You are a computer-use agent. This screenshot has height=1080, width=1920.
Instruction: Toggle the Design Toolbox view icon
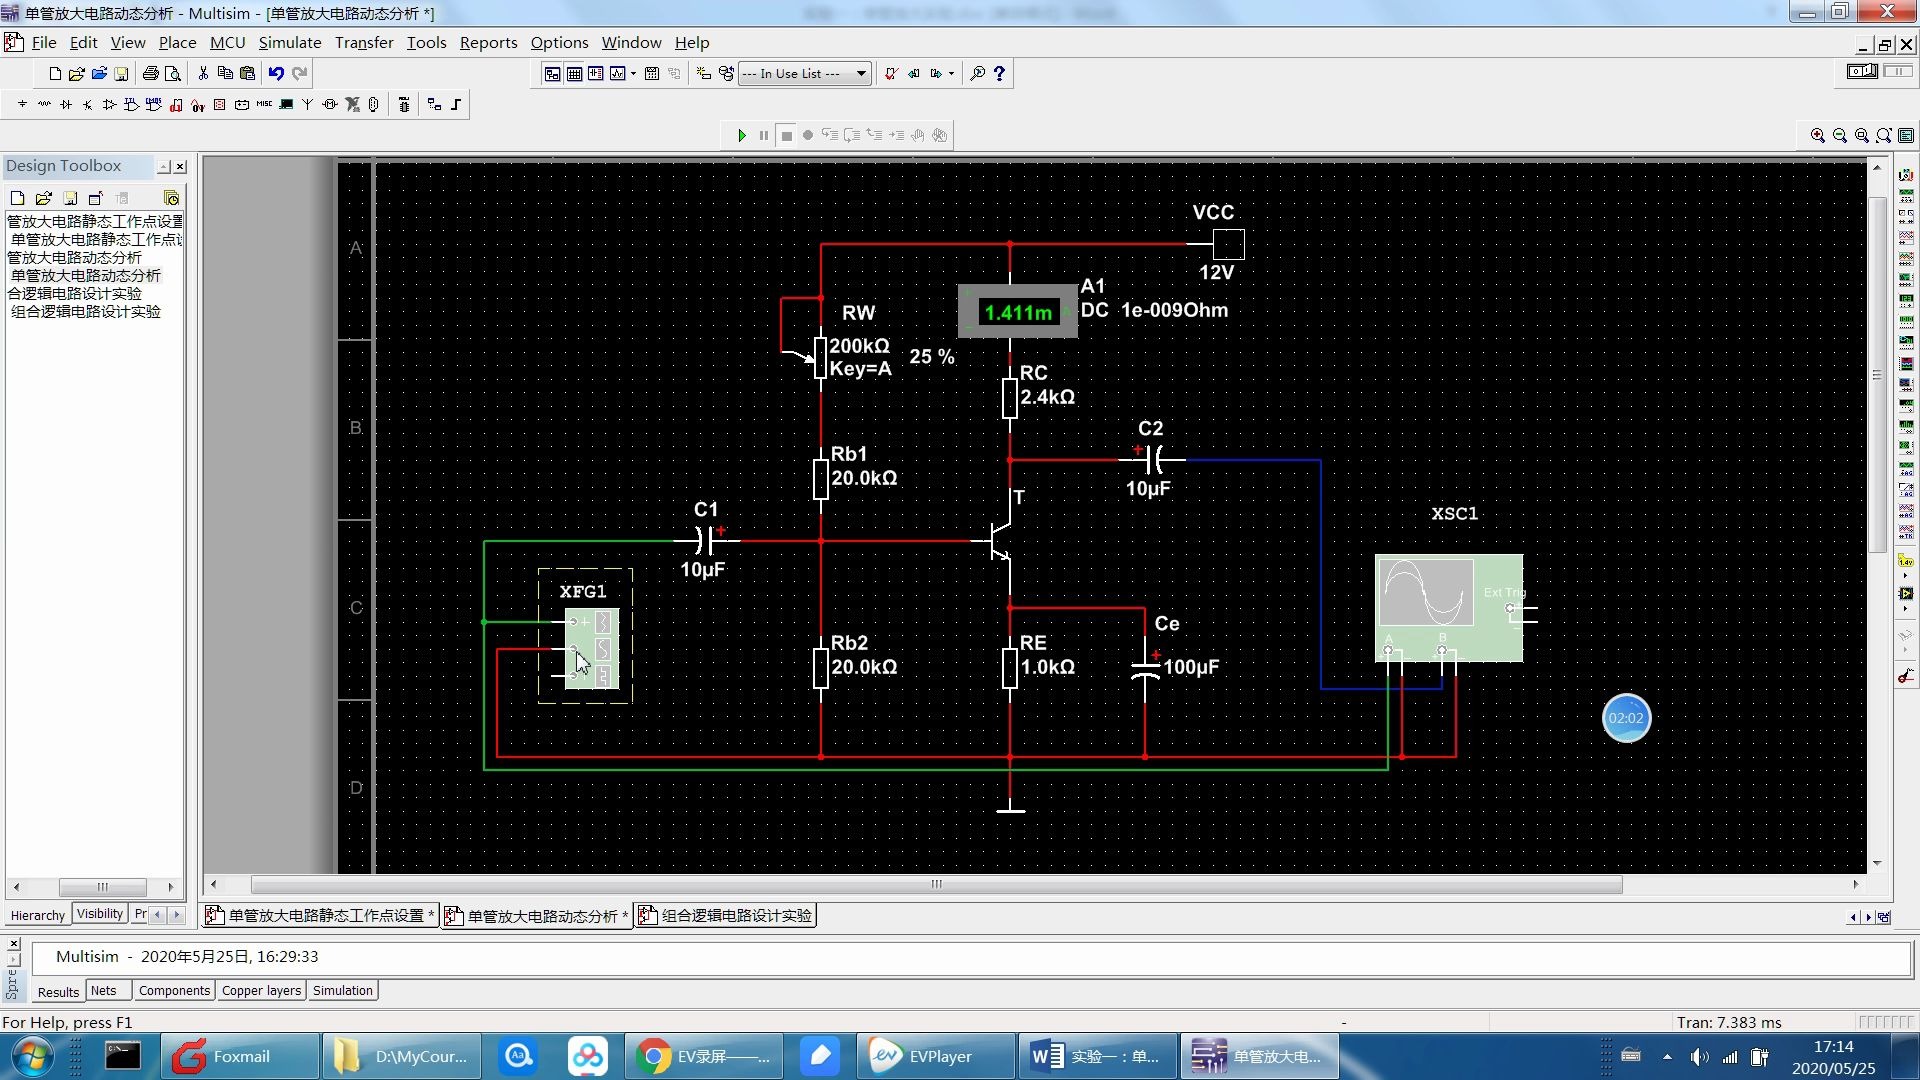552,73
